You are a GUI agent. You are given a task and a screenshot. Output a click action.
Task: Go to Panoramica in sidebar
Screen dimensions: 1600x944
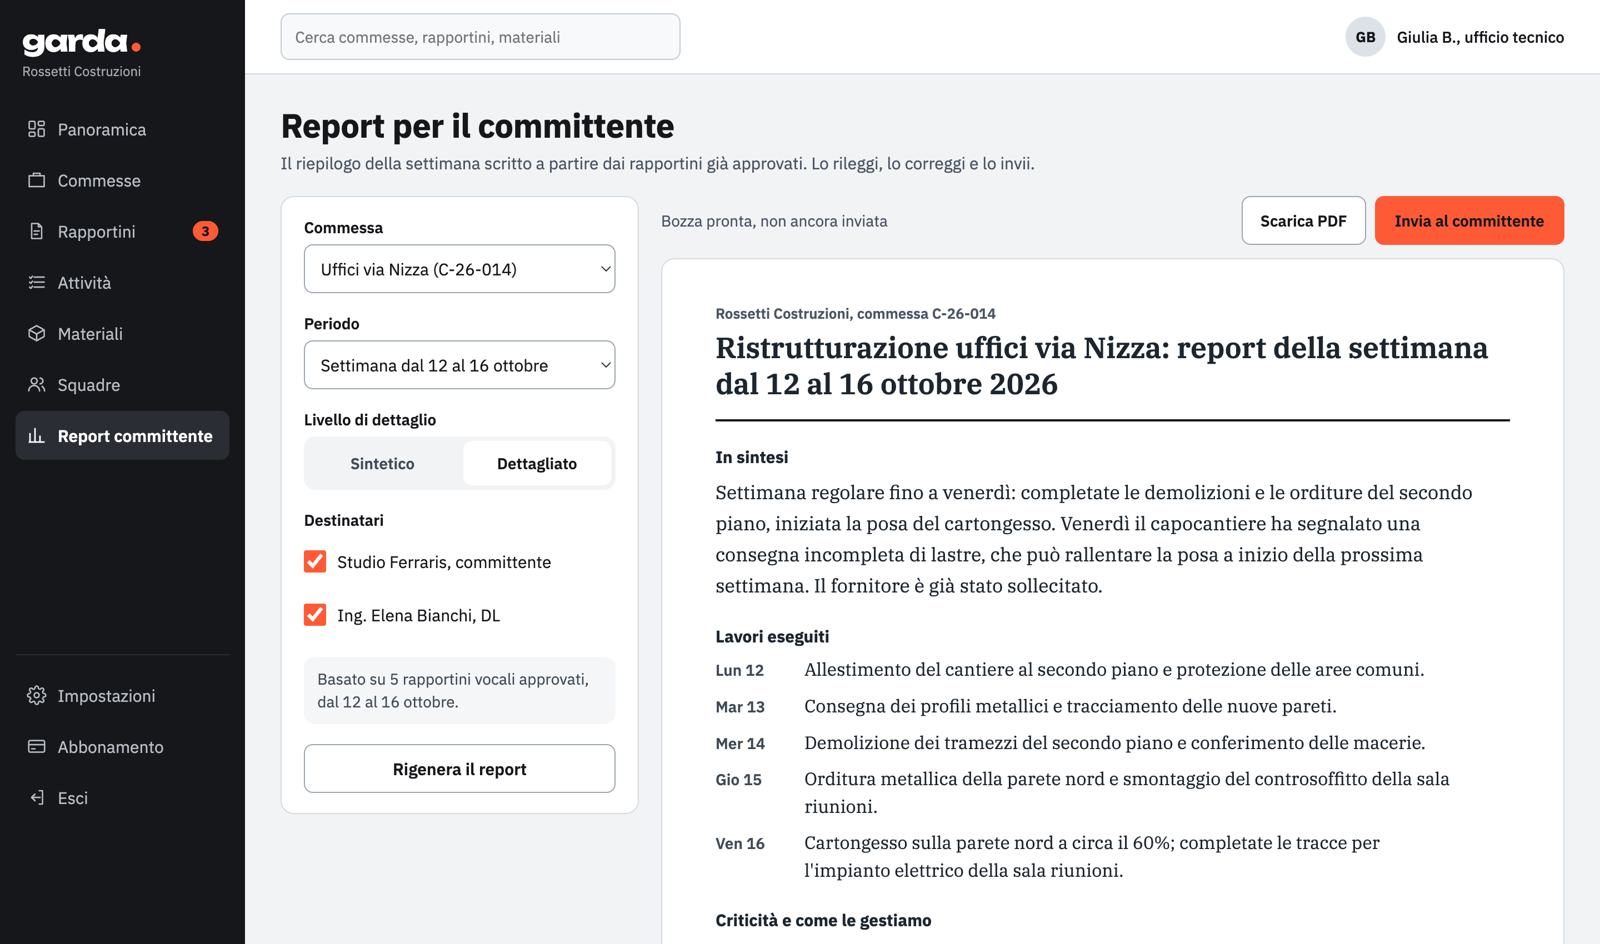click(x=122, y=129)
